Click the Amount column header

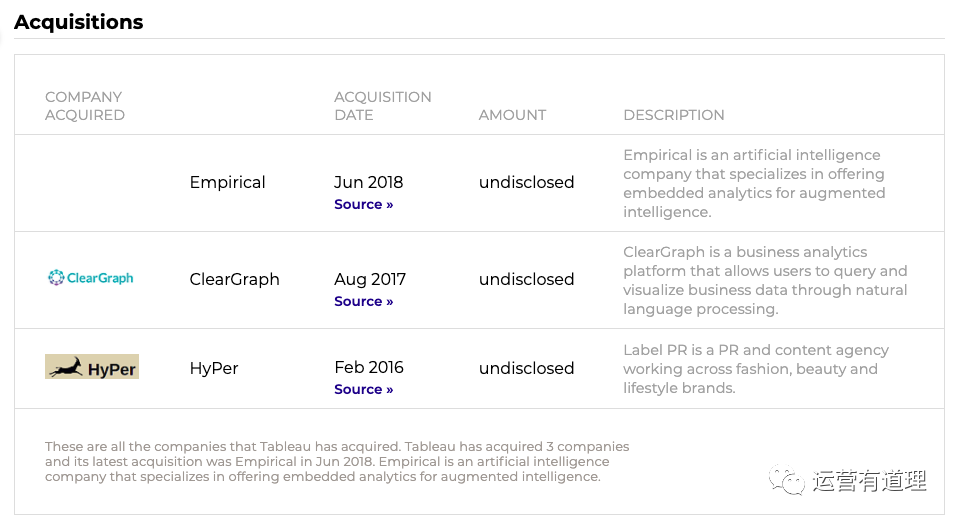click(512, 115)
